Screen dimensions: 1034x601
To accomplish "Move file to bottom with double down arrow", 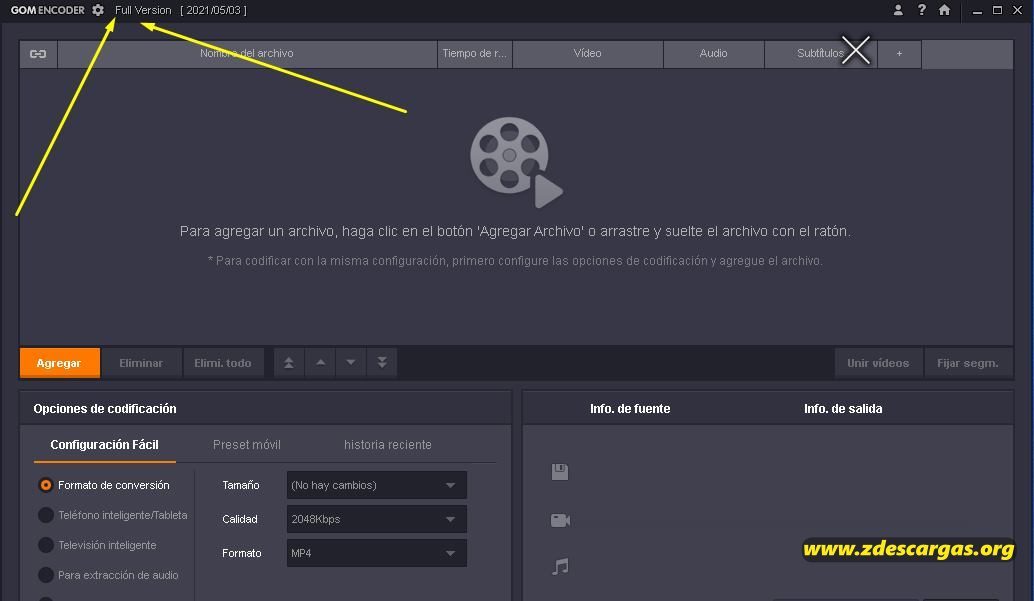I will point(382,362).
